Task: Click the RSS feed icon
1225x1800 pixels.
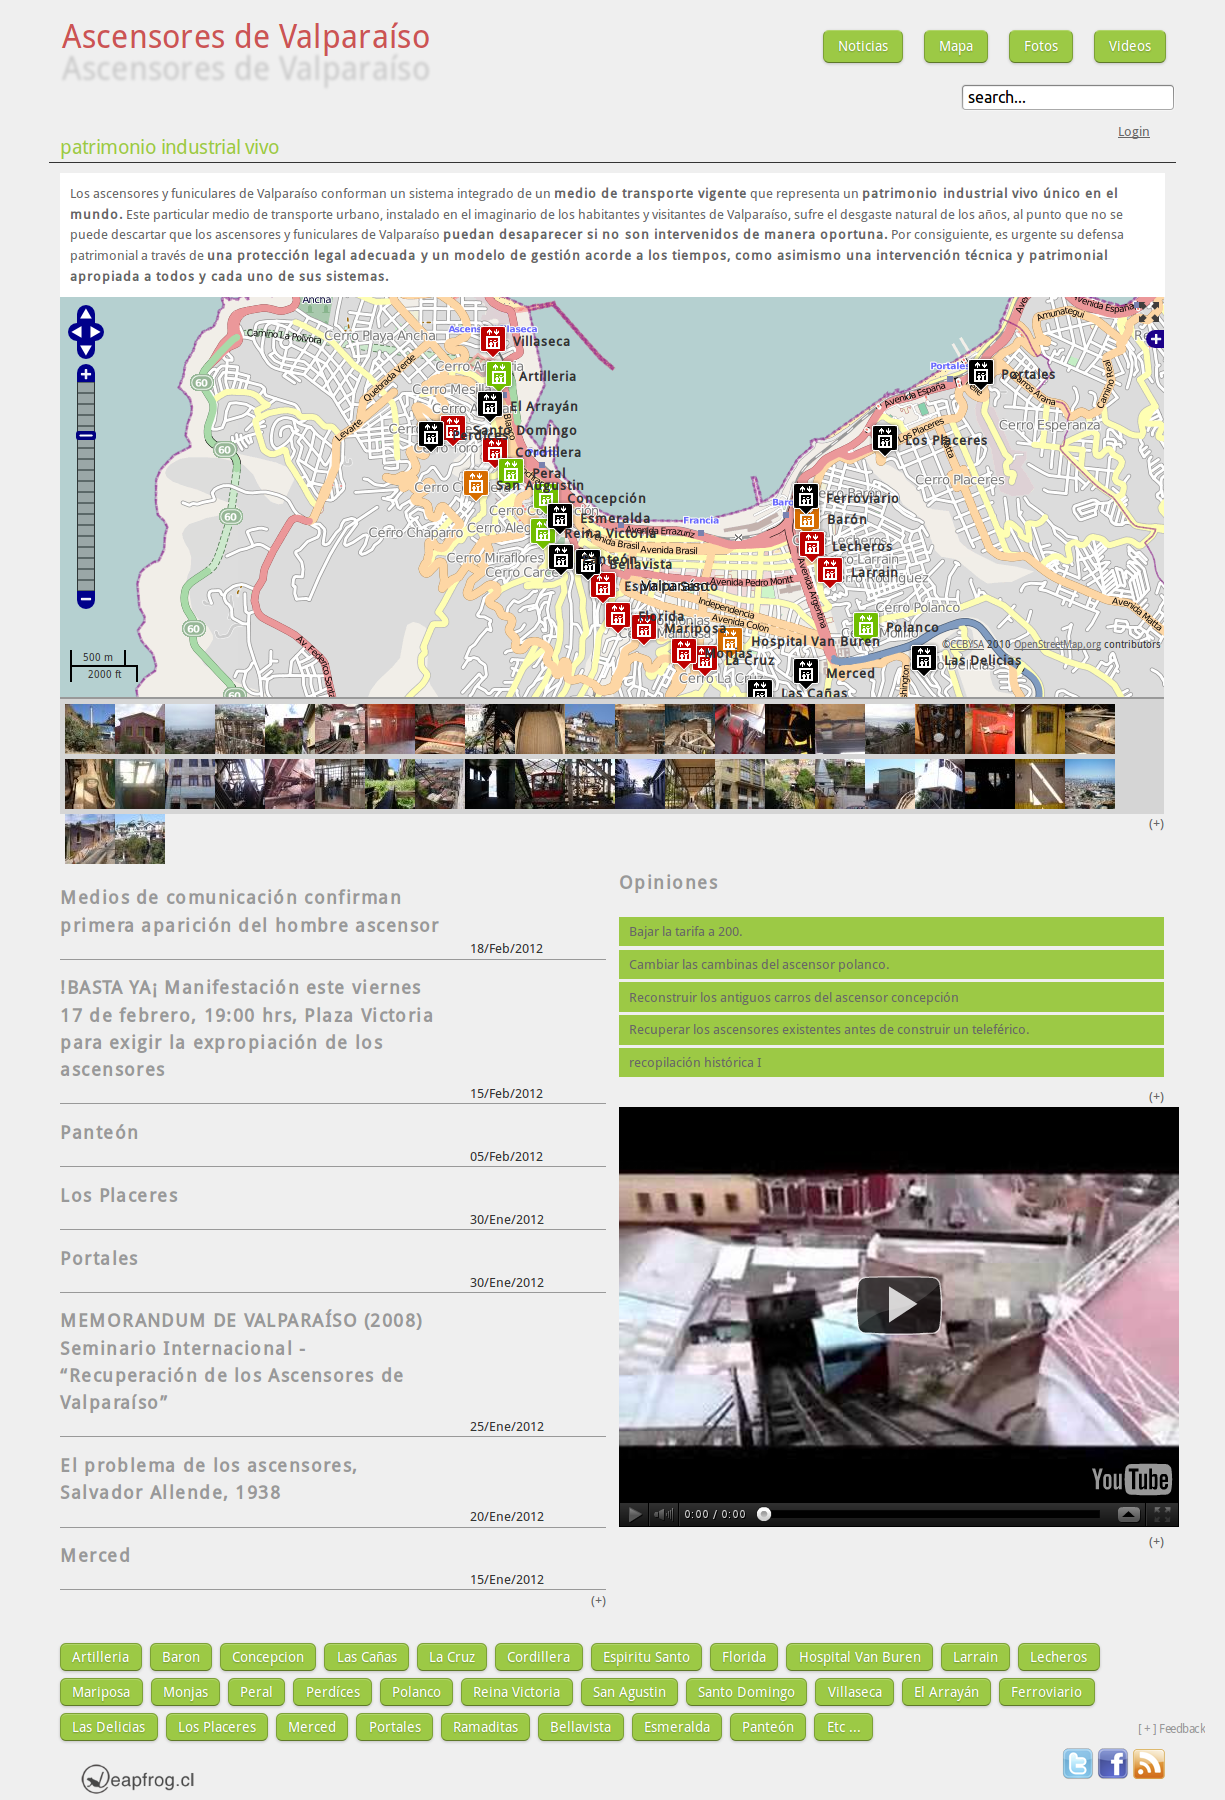Action: [1149, 1763]
